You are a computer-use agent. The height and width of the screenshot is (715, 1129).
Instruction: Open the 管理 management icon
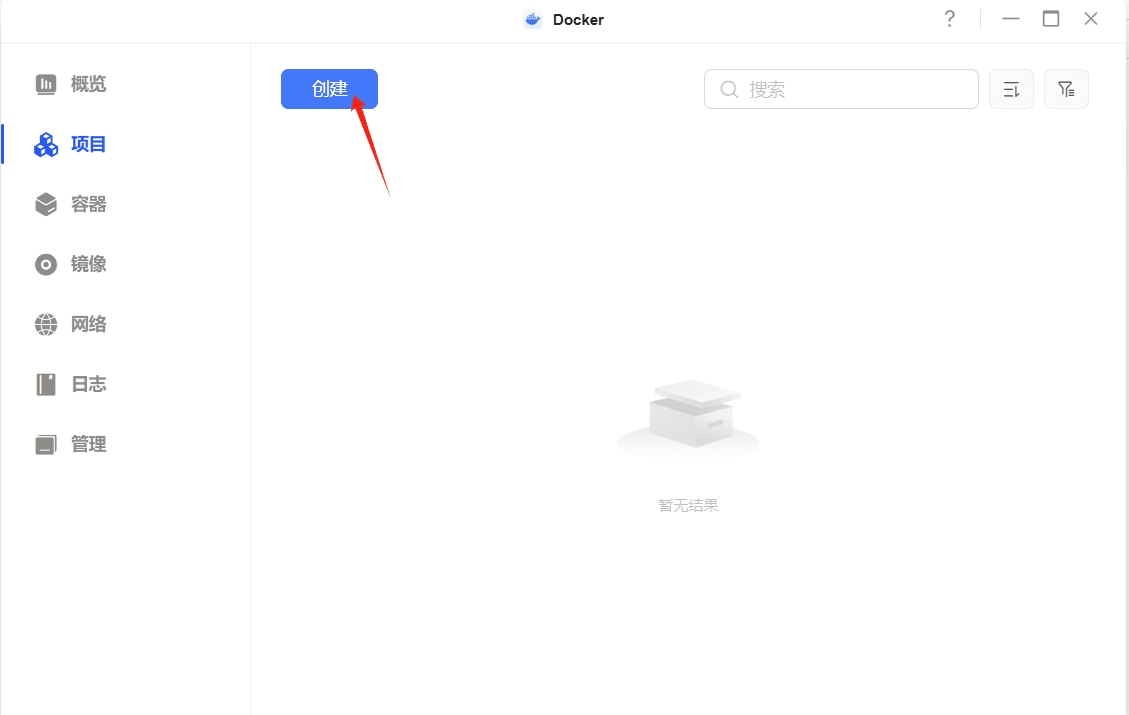click(46, 444)
